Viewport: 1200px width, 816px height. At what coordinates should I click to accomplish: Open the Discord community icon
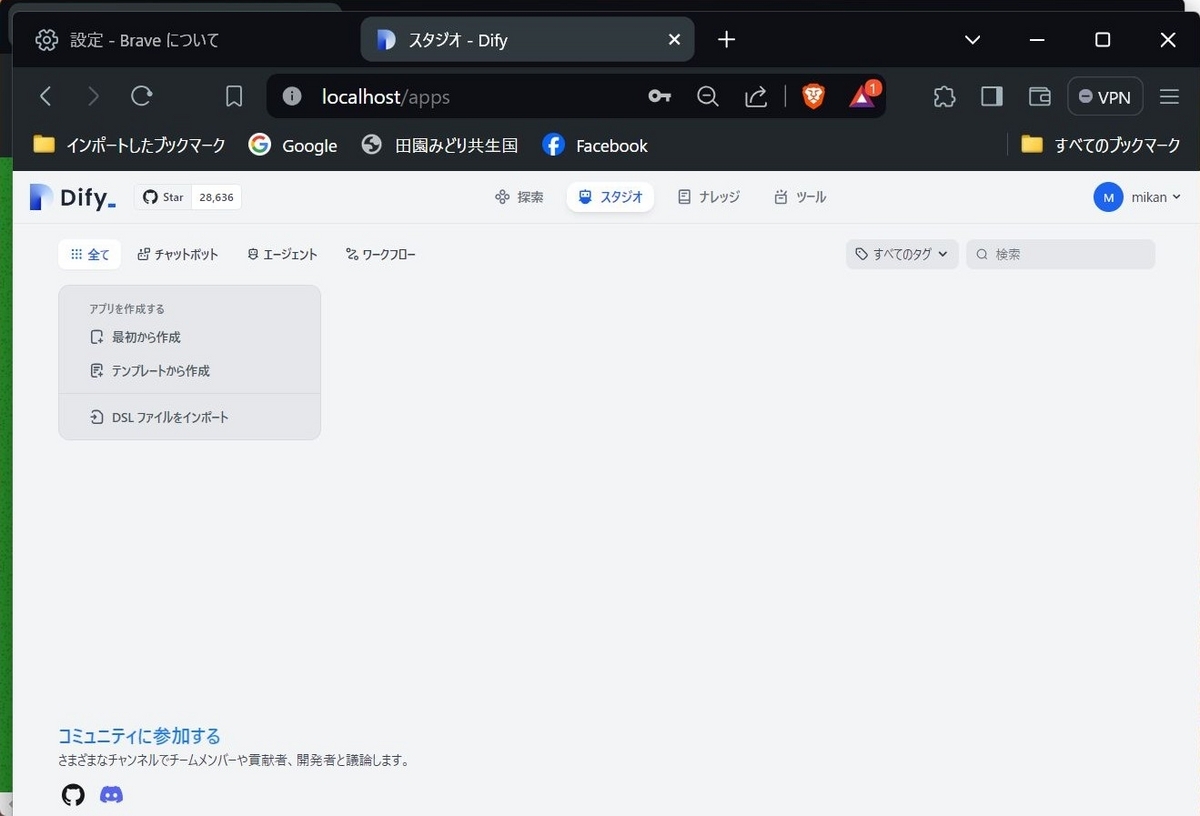click(x=112, y=795)
